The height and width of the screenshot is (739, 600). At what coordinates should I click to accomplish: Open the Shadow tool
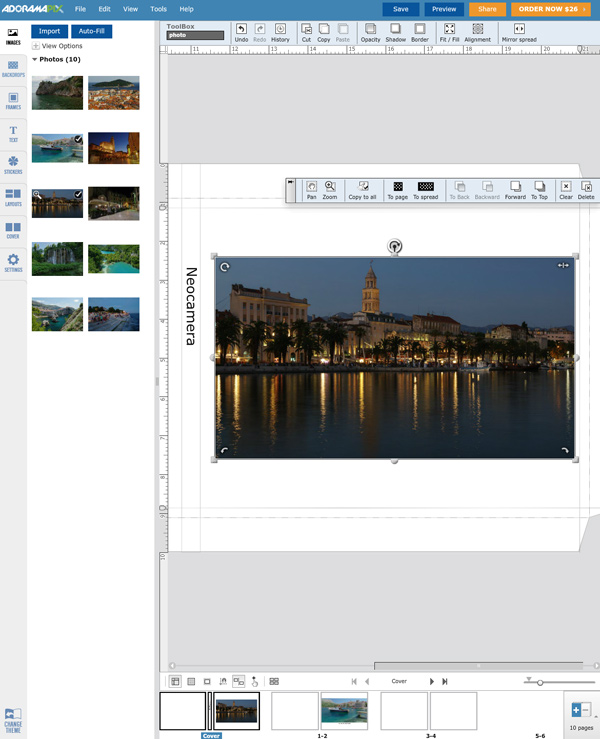[x=395, y=32]
